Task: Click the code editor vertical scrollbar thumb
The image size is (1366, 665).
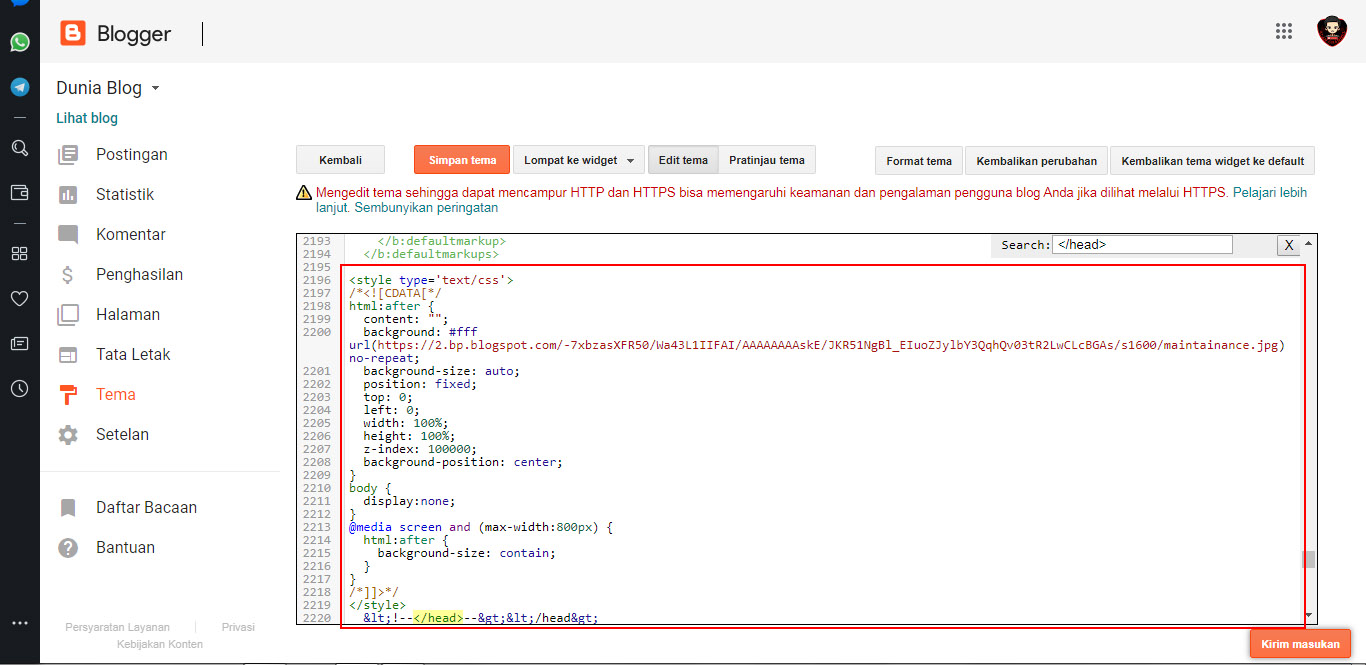Action: 1308,559
